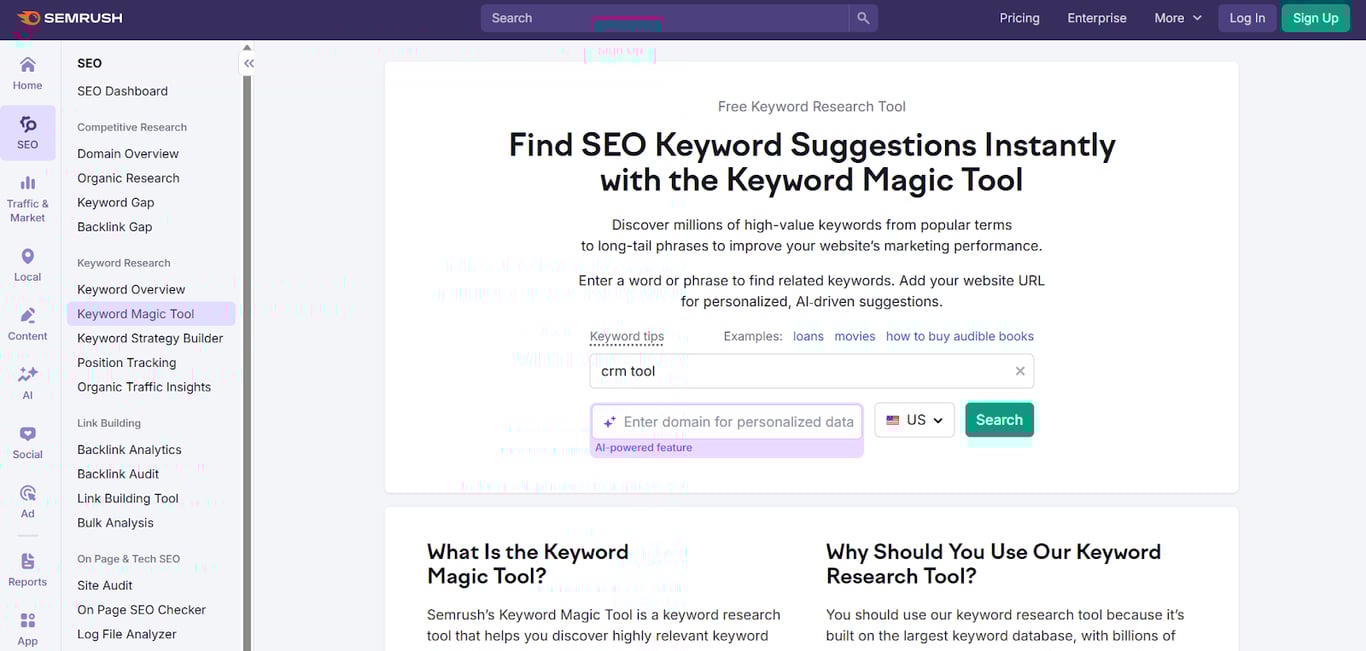Select SEO icon in left rail

pyautogui.click(x=28, y=133)
